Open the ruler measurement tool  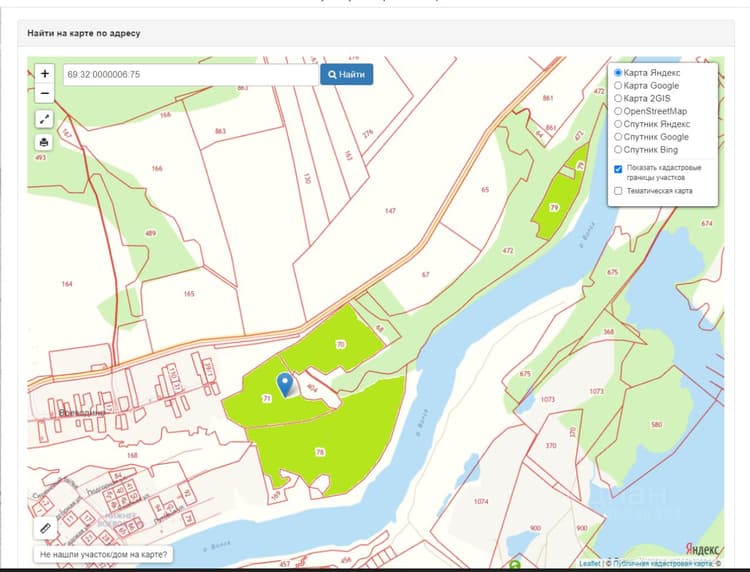[45, 528]
